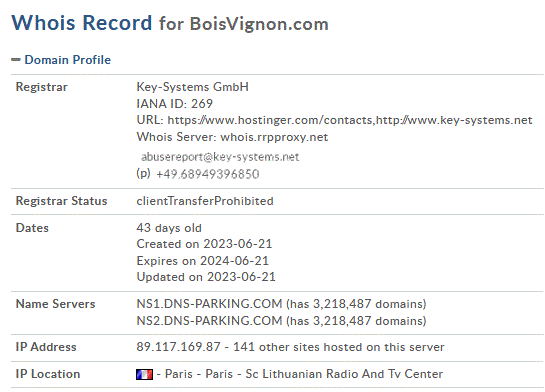Open the Key-Systems GmbH registrar name
This screenshot has height=392, width=545.
pos(193,87)
